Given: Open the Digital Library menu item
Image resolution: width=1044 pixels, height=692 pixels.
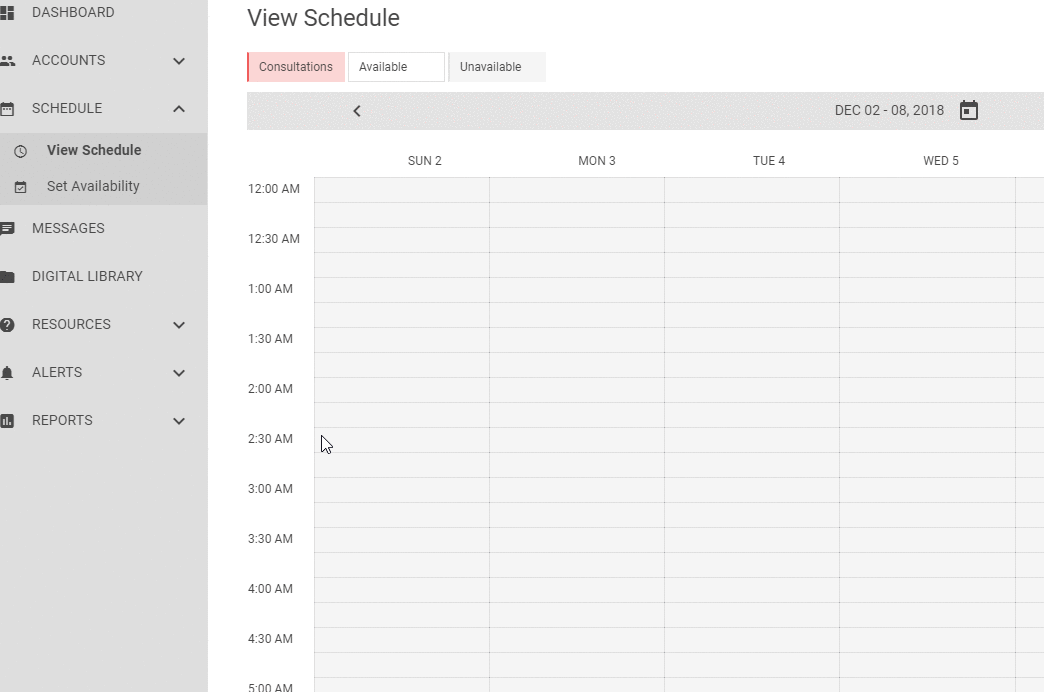Looking at the screenshot, I should 87,276.
